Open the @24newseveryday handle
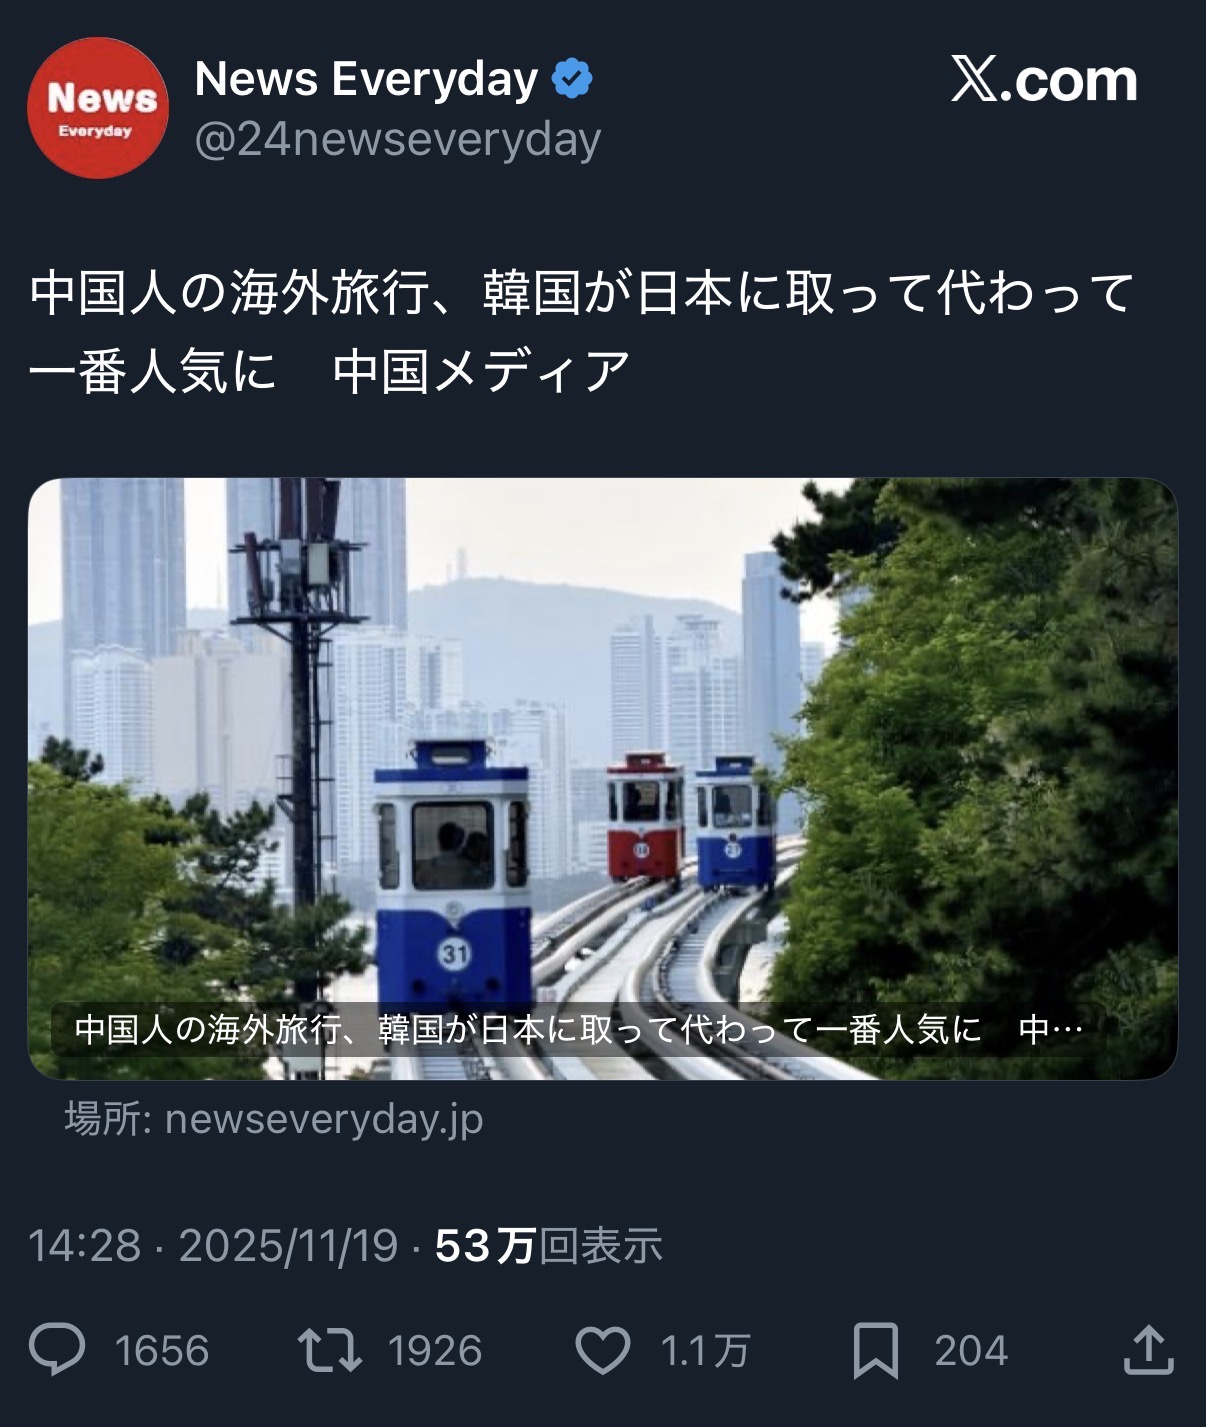 [398, 139]
